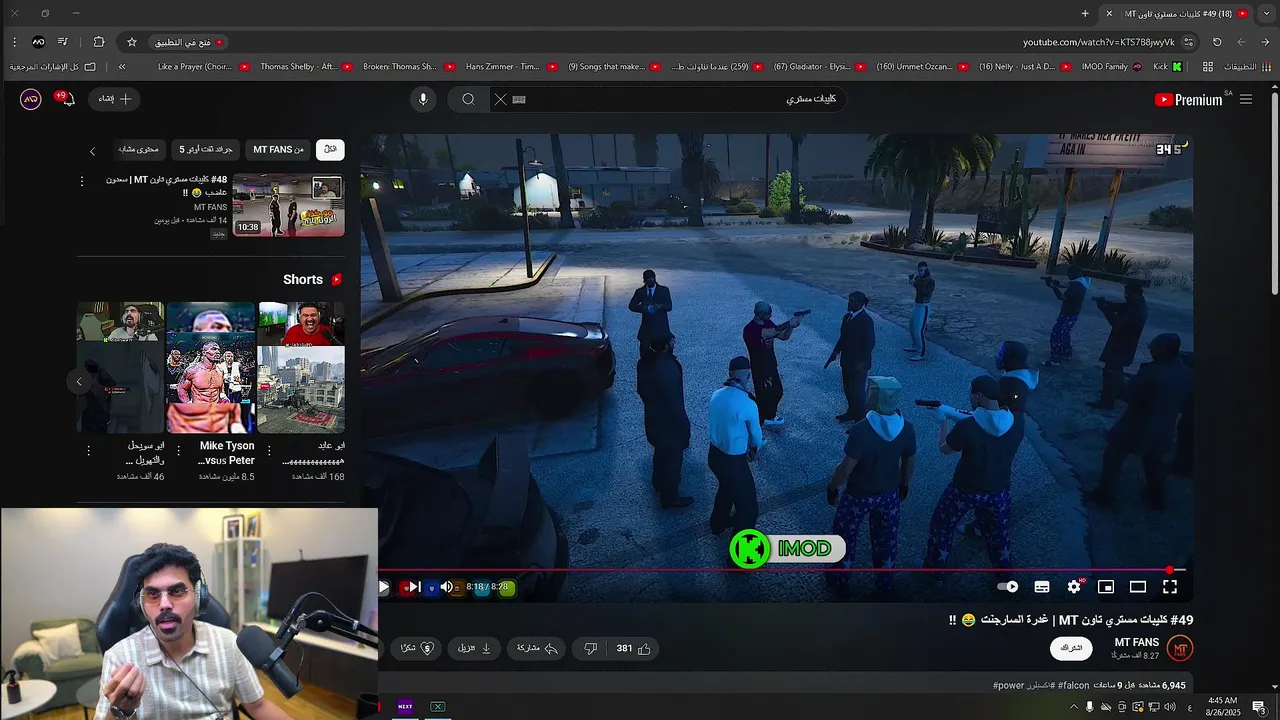Screen dimensions: 1280x720
Task: Click the subscribe button beside MT FANS
Action: point(1071,648)
